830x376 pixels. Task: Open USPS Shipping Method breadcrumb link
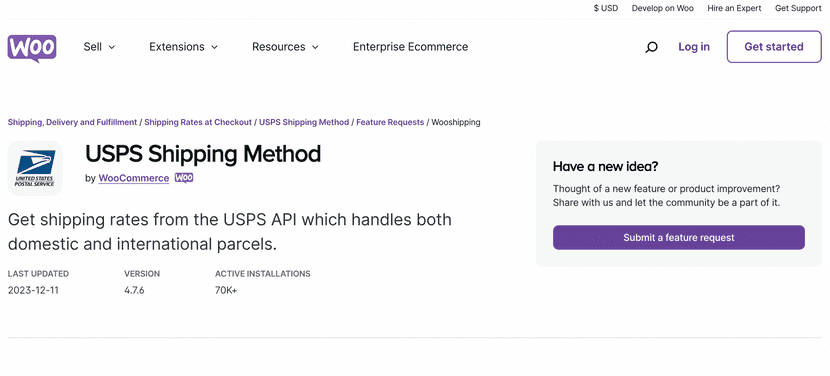304,122
